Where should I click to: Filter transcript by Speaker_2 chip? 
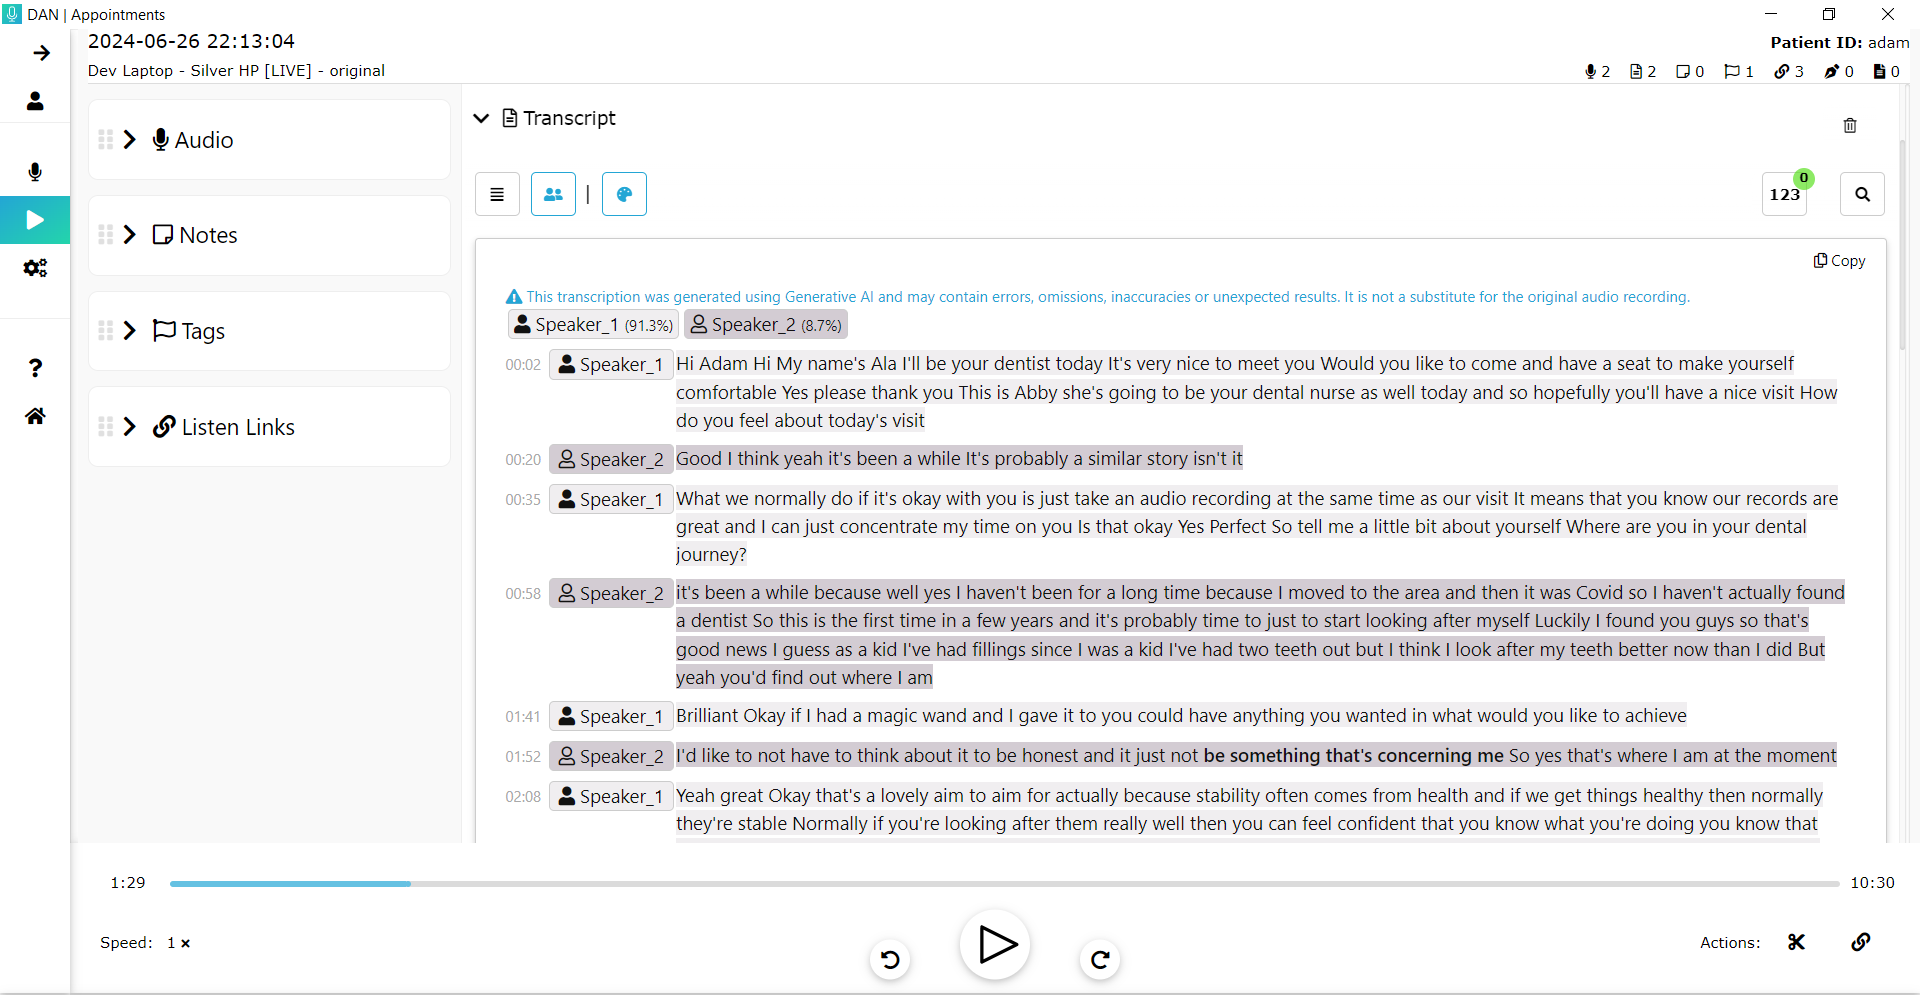[x=765, y=324]
